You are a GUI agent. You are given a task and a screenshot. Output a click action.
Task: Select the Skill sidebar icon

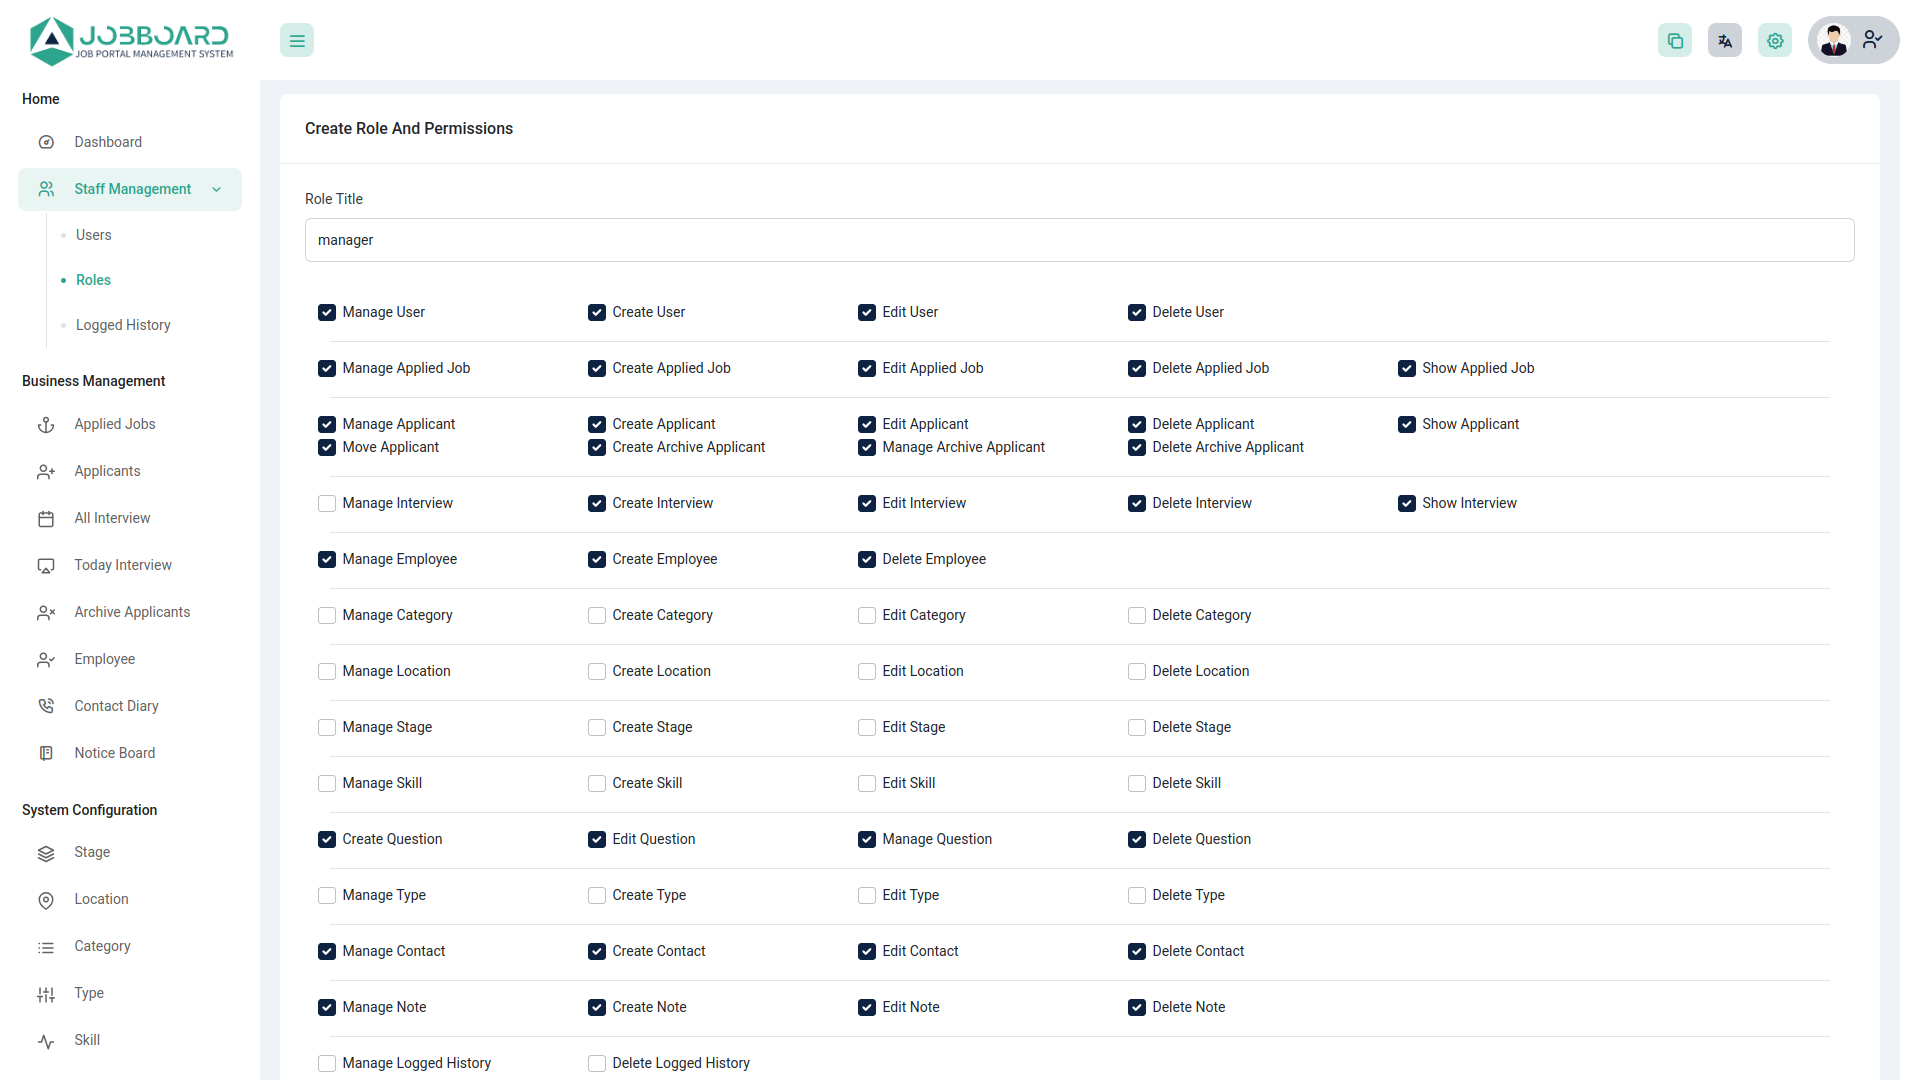click(46, 1040)
